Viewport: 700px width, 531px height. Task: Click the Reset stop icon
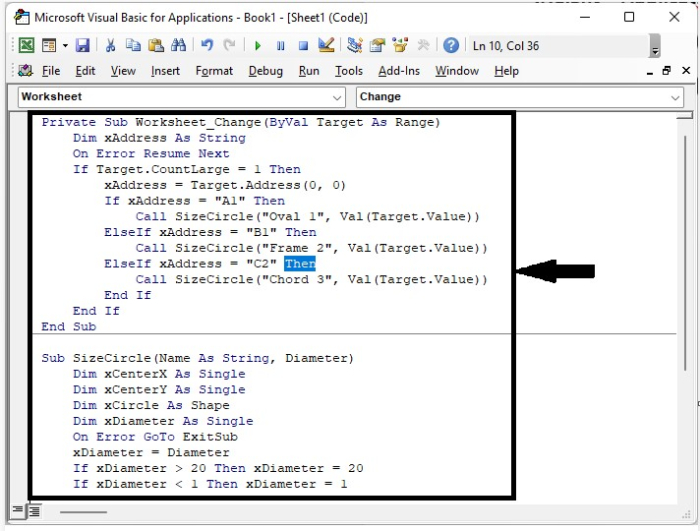coord(303,46)
